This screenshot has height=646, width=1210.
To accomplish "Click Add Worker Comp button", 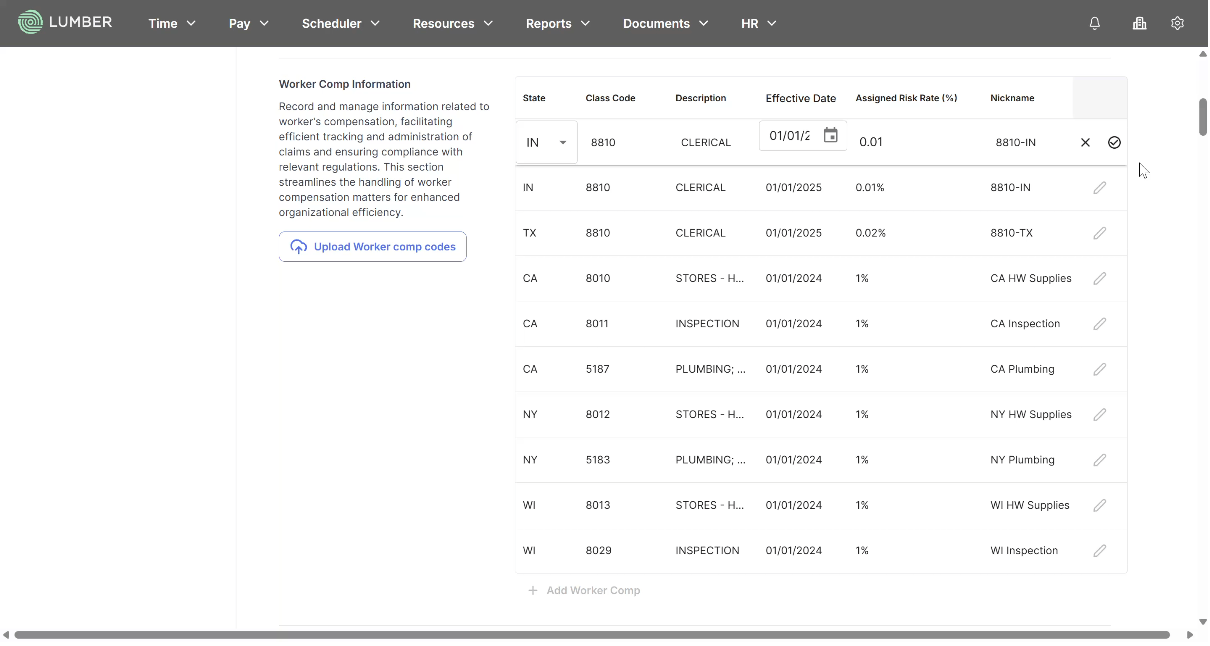I will [x=584, y=591].
